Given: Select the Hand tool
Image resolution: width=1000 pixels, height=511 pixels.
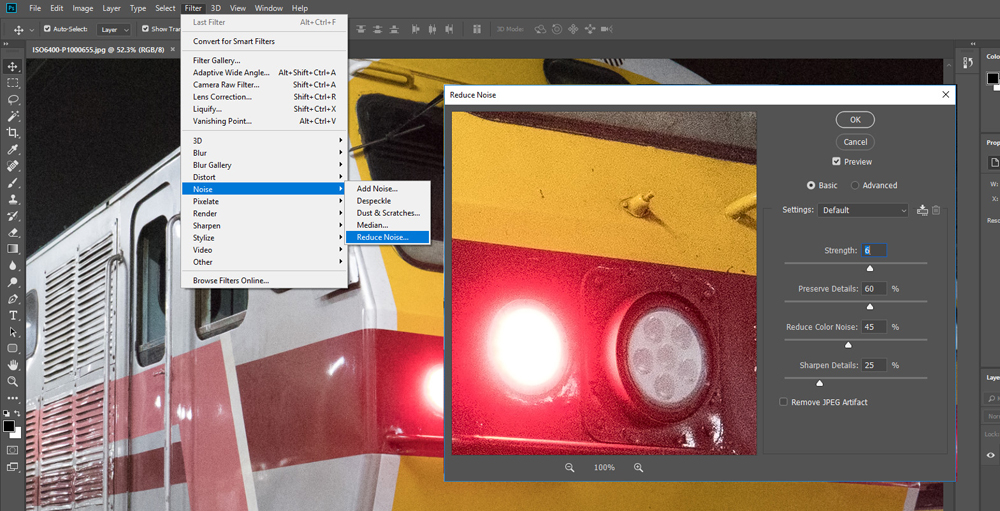Looking at the screenshot, I should click(12, 365).
